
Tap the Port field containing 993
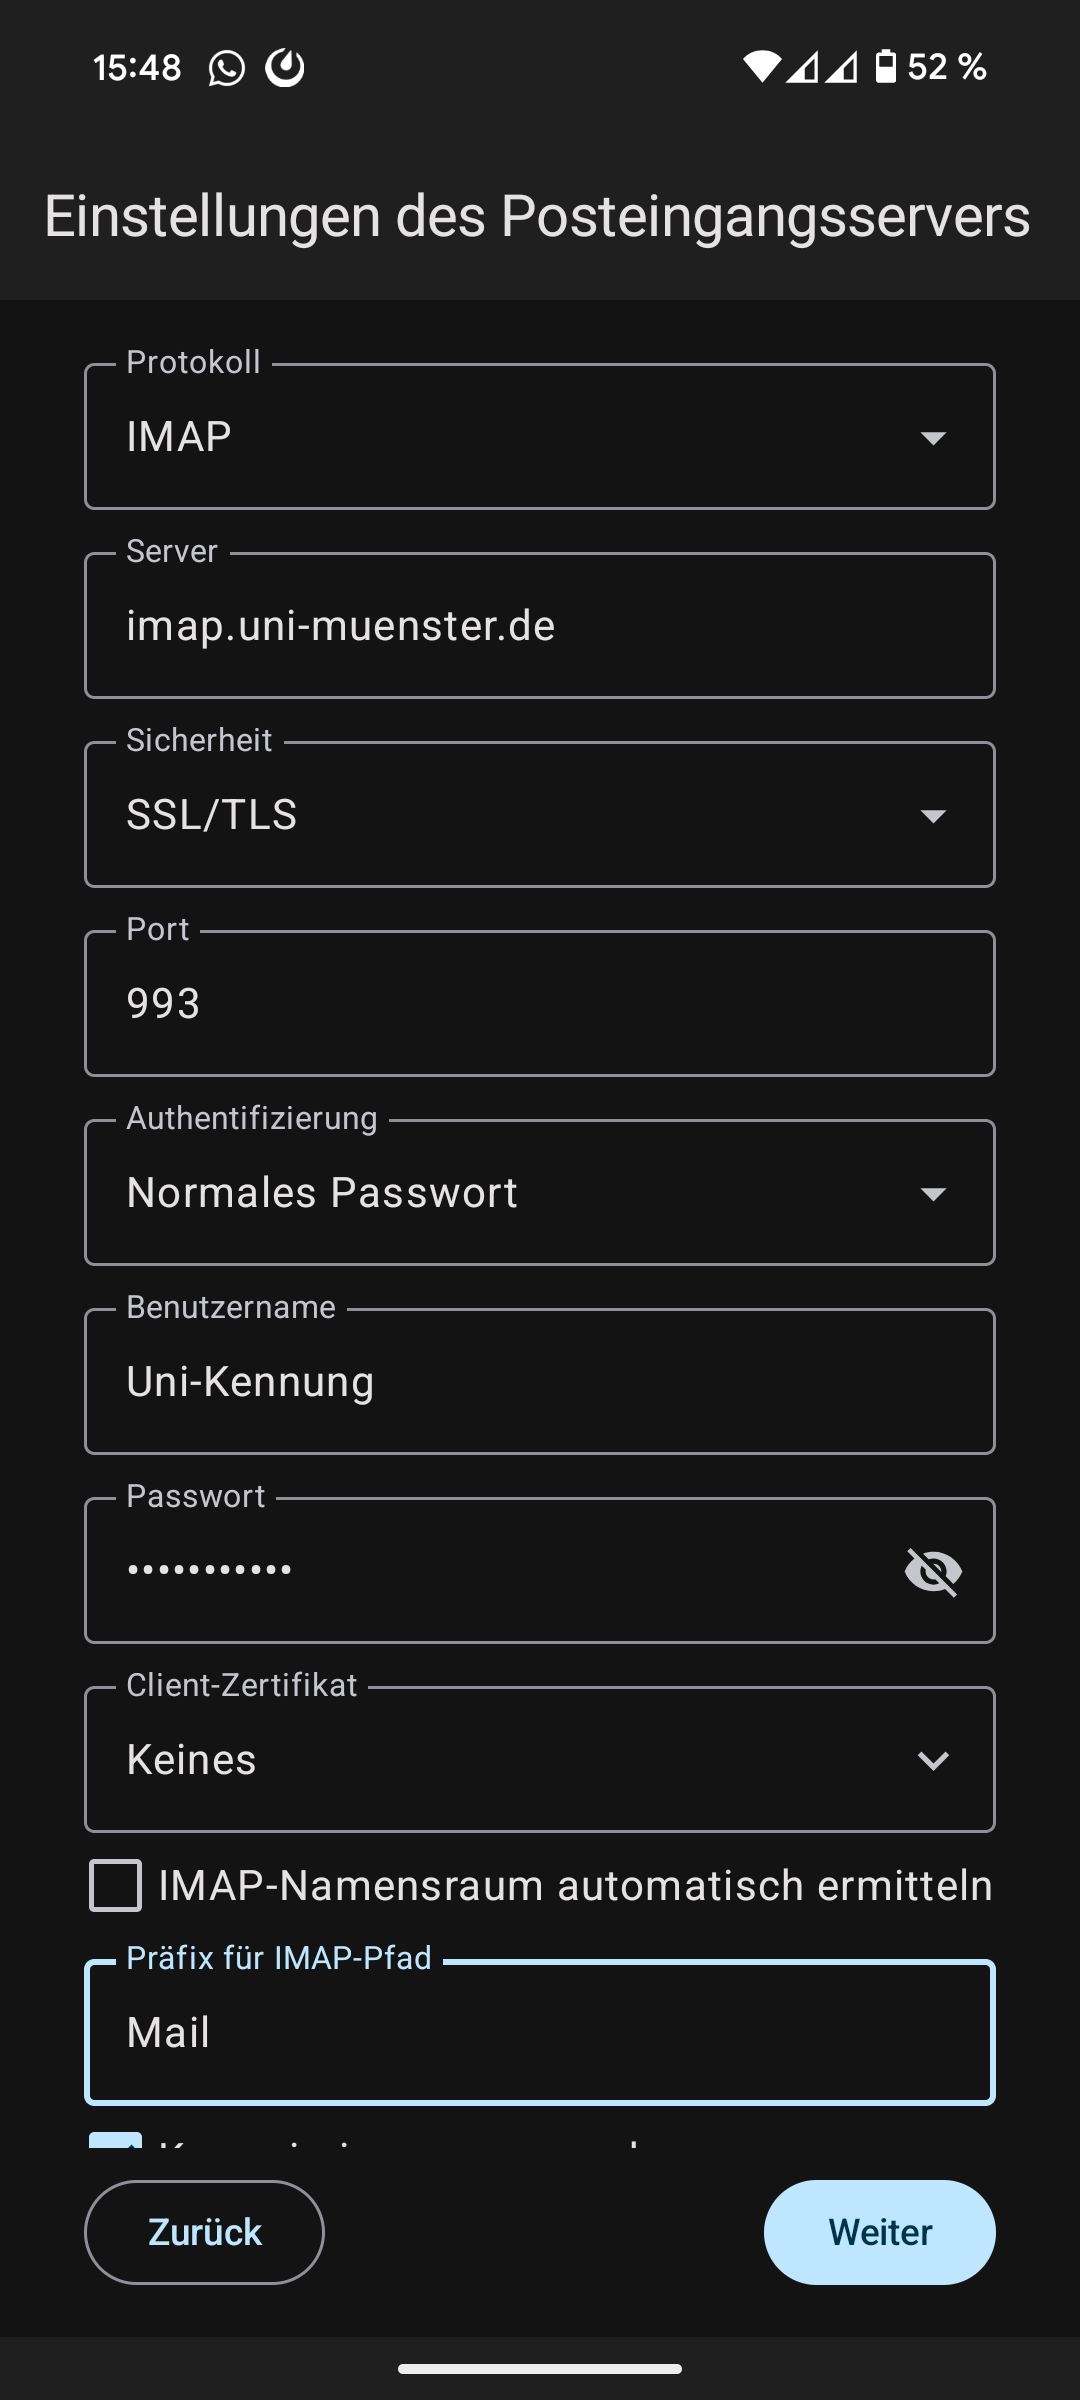540,1004
